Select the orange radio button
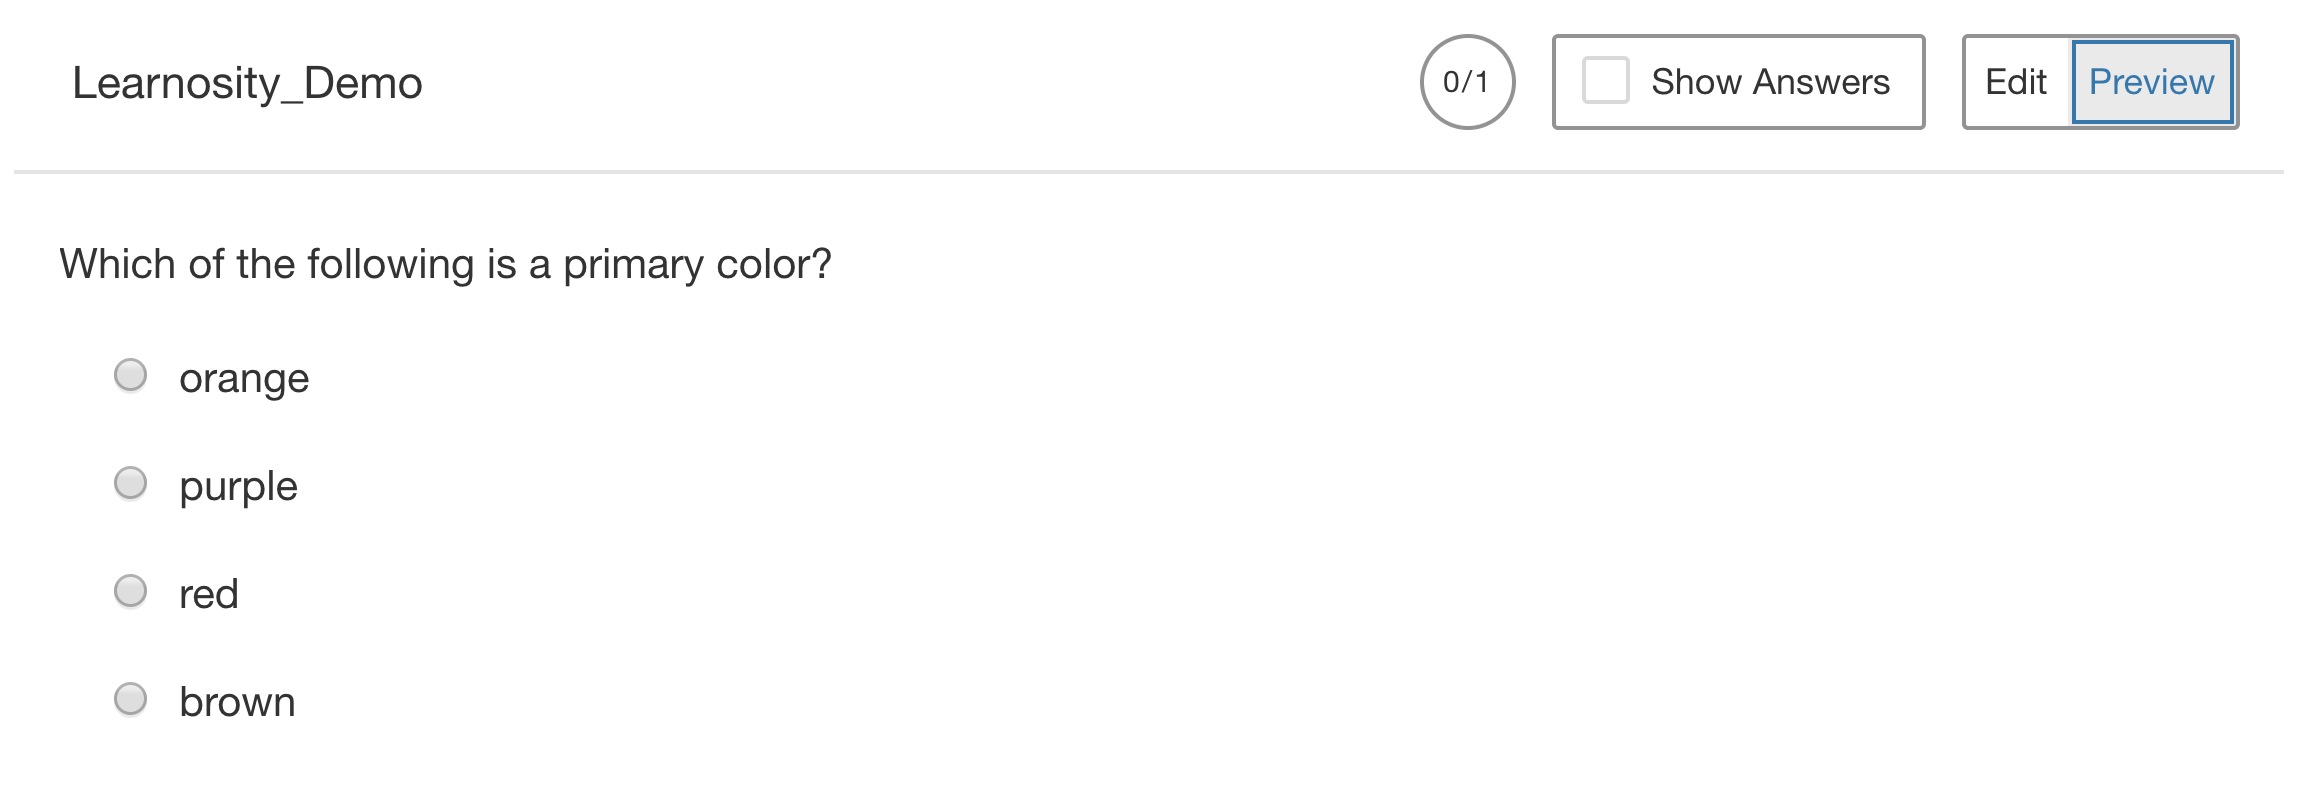Screen dimensions: 2312x800 131,377
